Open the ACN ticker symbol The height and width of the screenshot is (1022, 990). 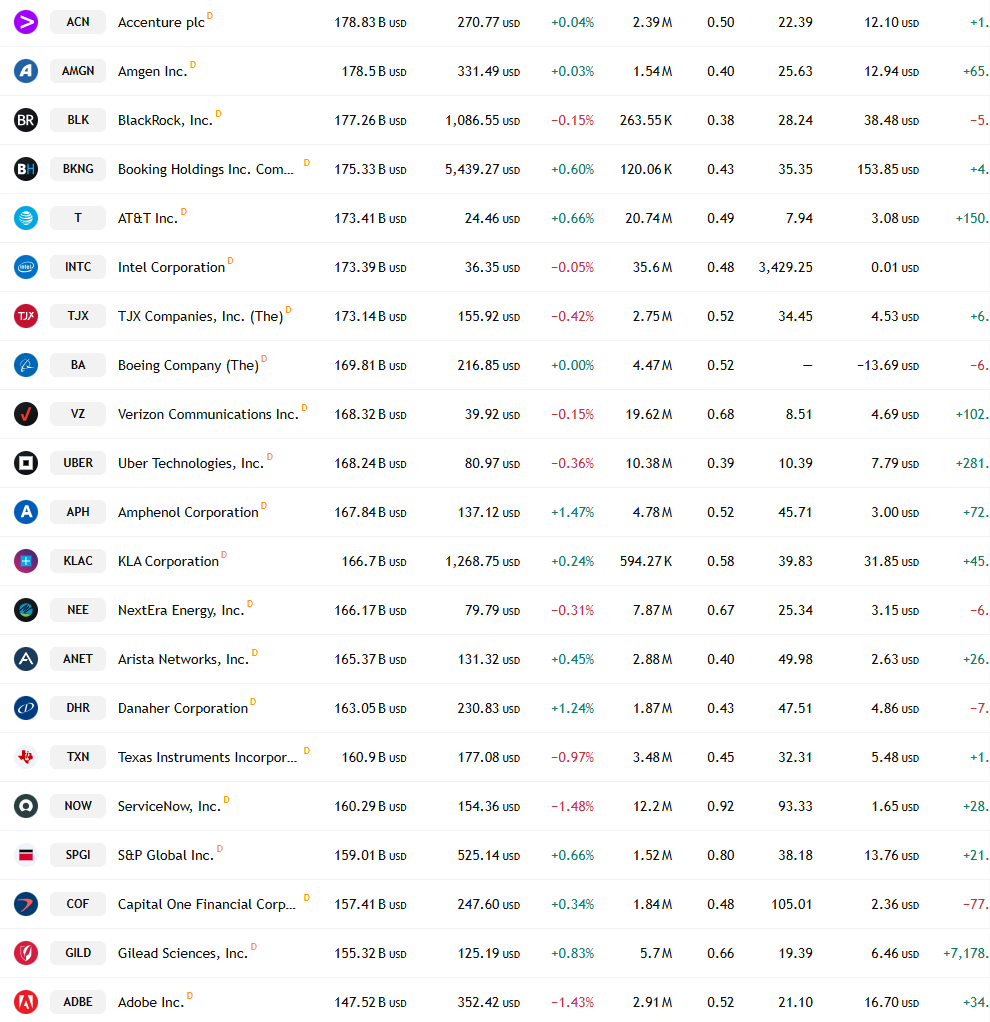[78, 22]
